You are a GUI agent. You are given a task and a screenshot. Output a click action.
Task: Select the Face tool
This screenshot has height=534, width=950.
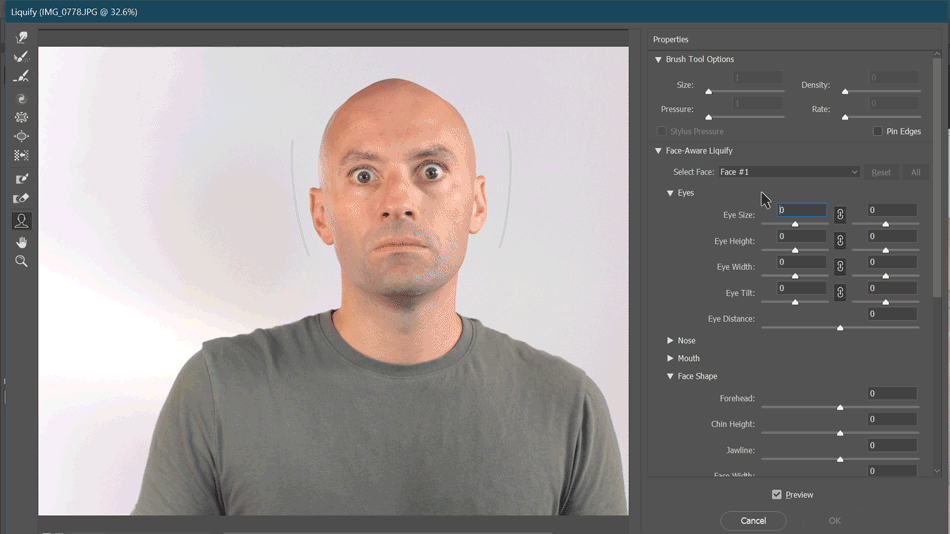click(21, 221)
